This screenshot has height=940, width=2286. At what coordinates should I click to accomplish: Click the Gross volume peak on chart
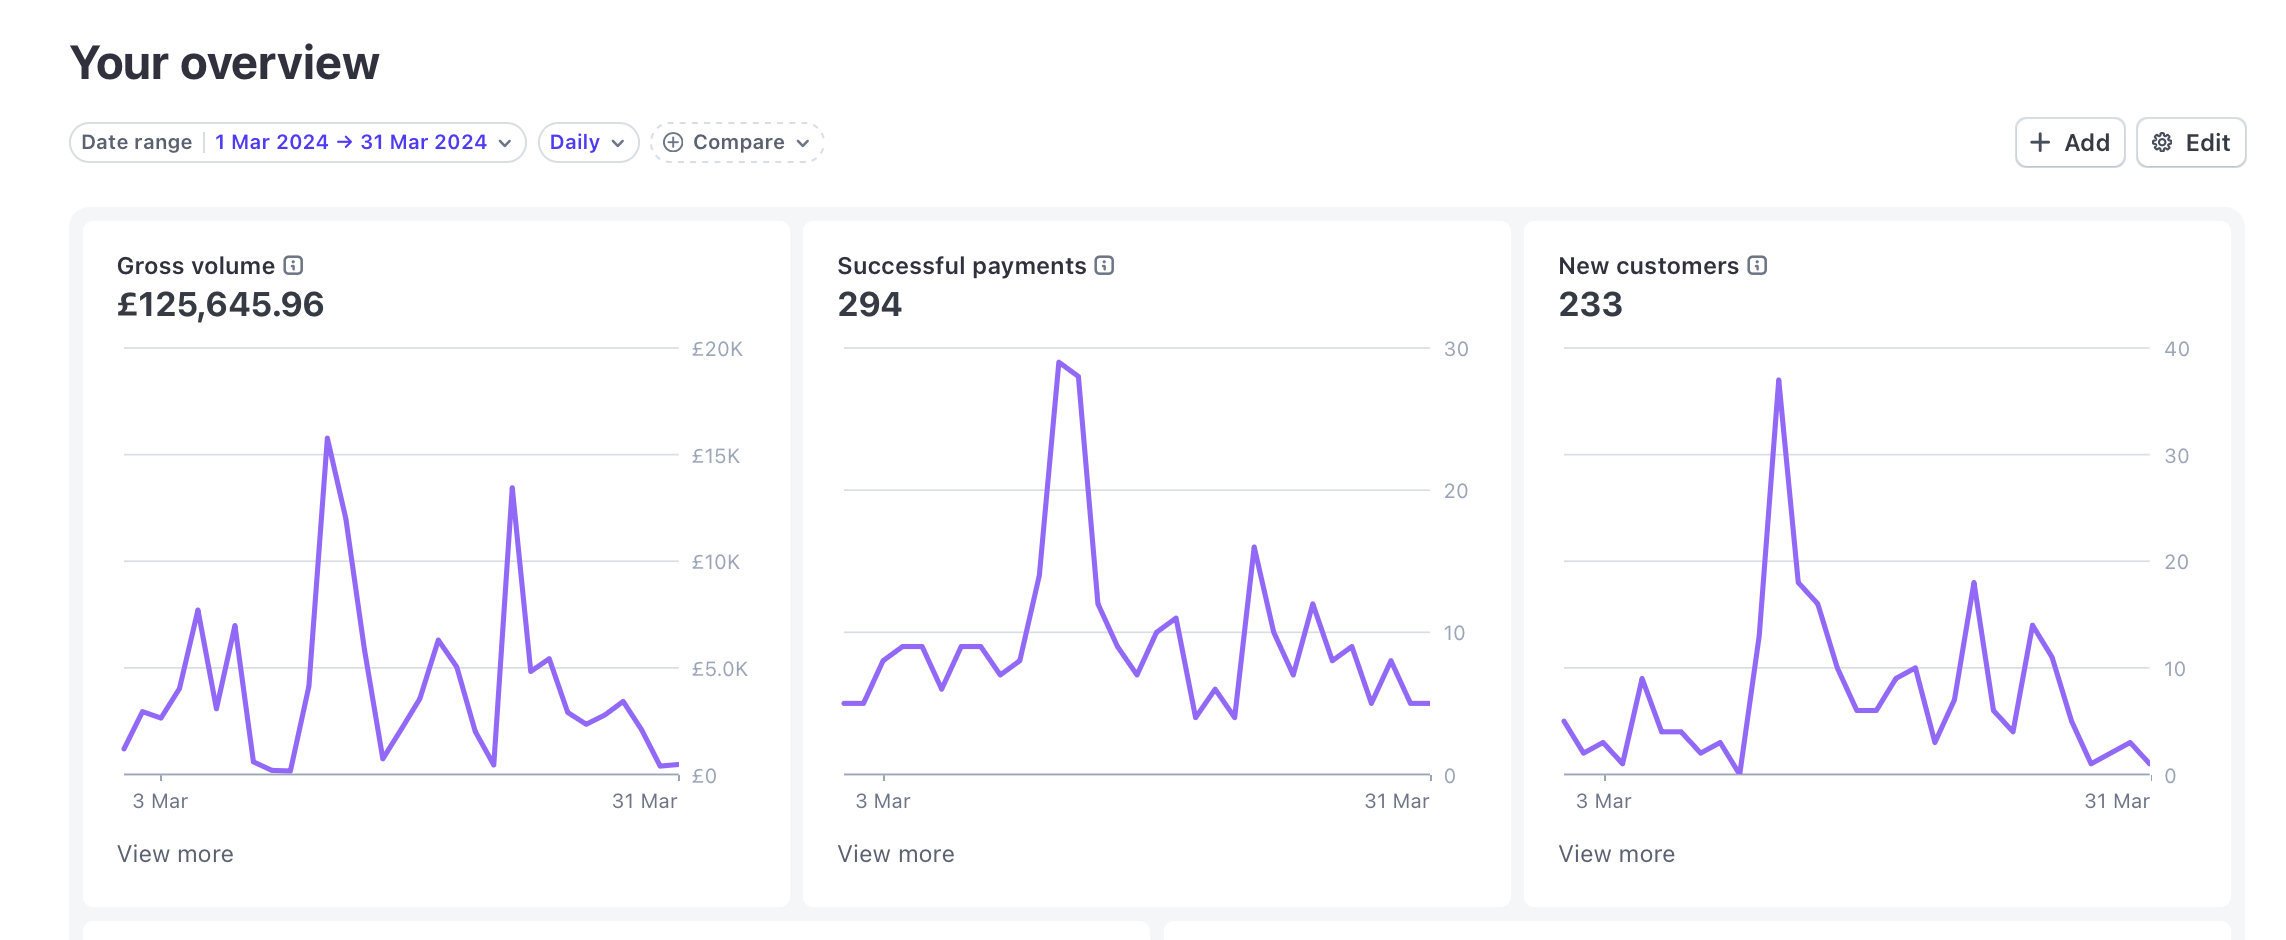click(327, 438)
